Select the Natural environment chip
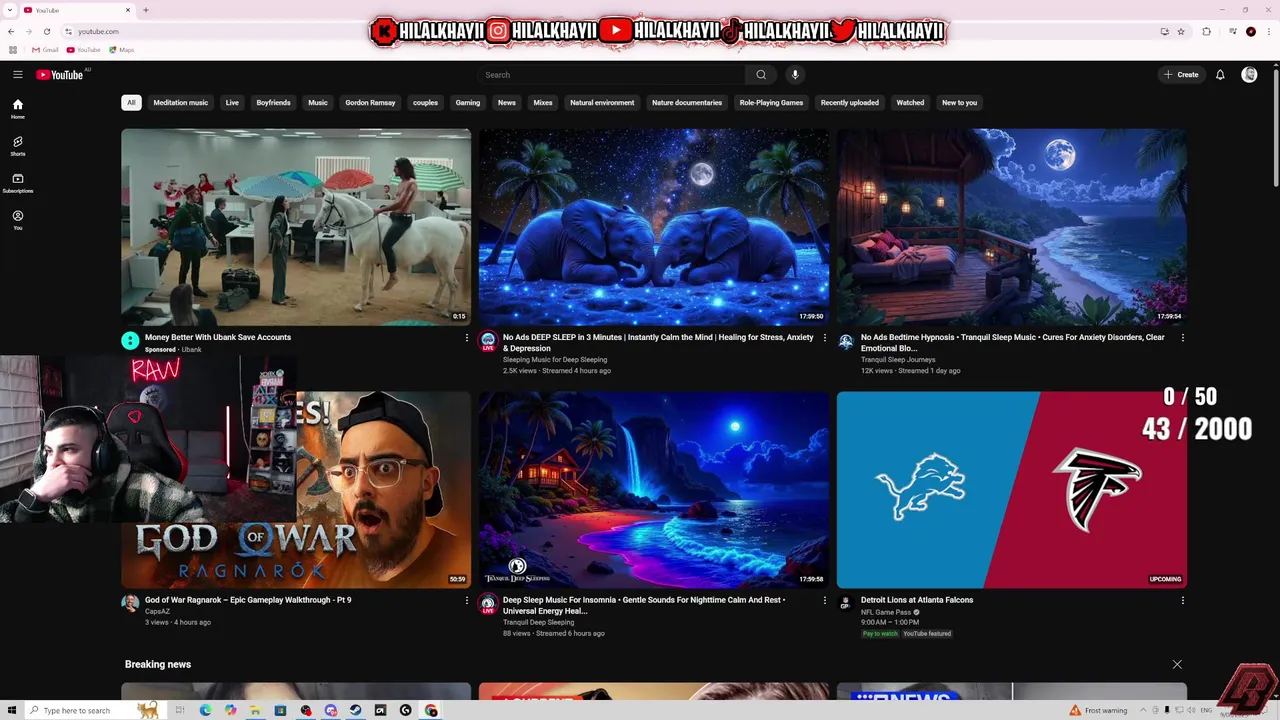 click(x=602, y=102)
